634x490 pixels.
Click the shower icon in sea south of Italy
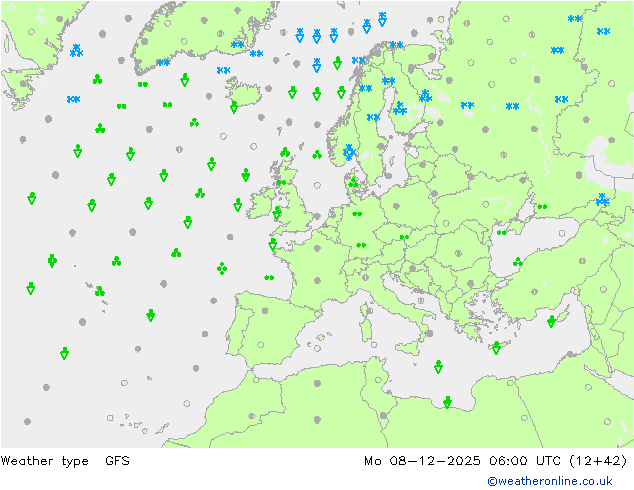pos(438,367)
